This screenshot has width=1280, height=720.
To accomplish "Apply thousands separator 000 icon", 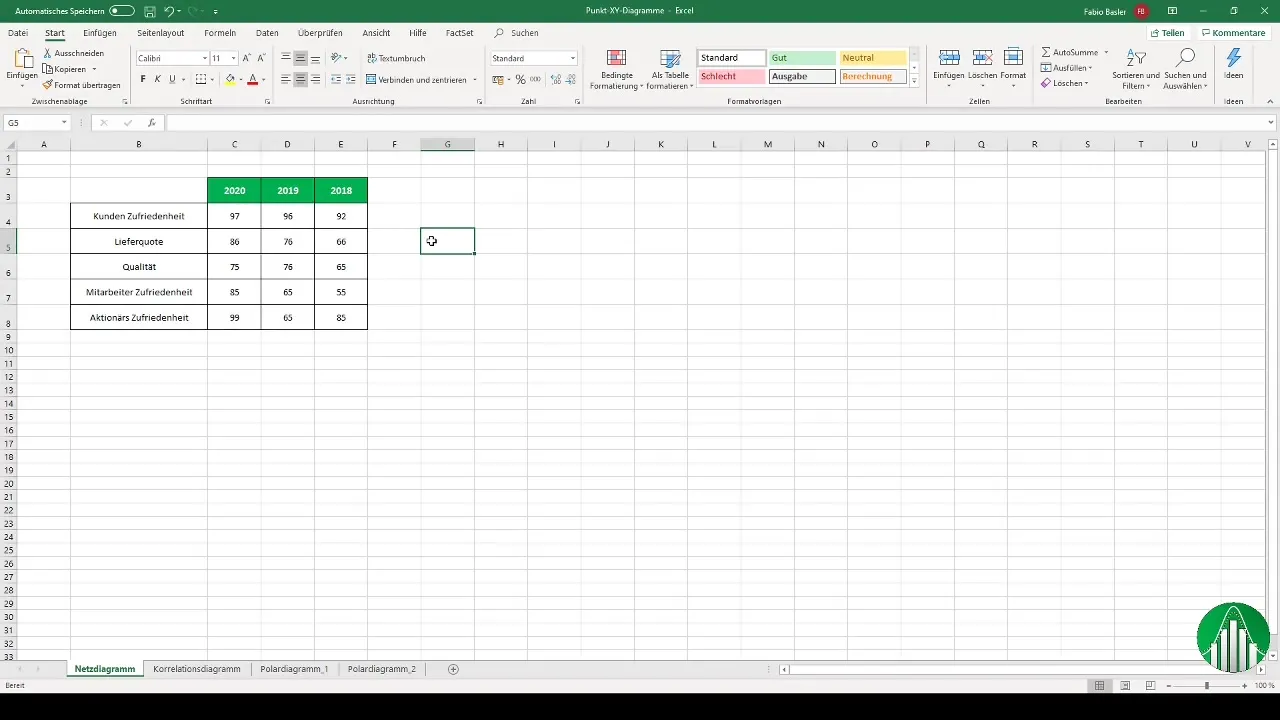I will point(535,79).
